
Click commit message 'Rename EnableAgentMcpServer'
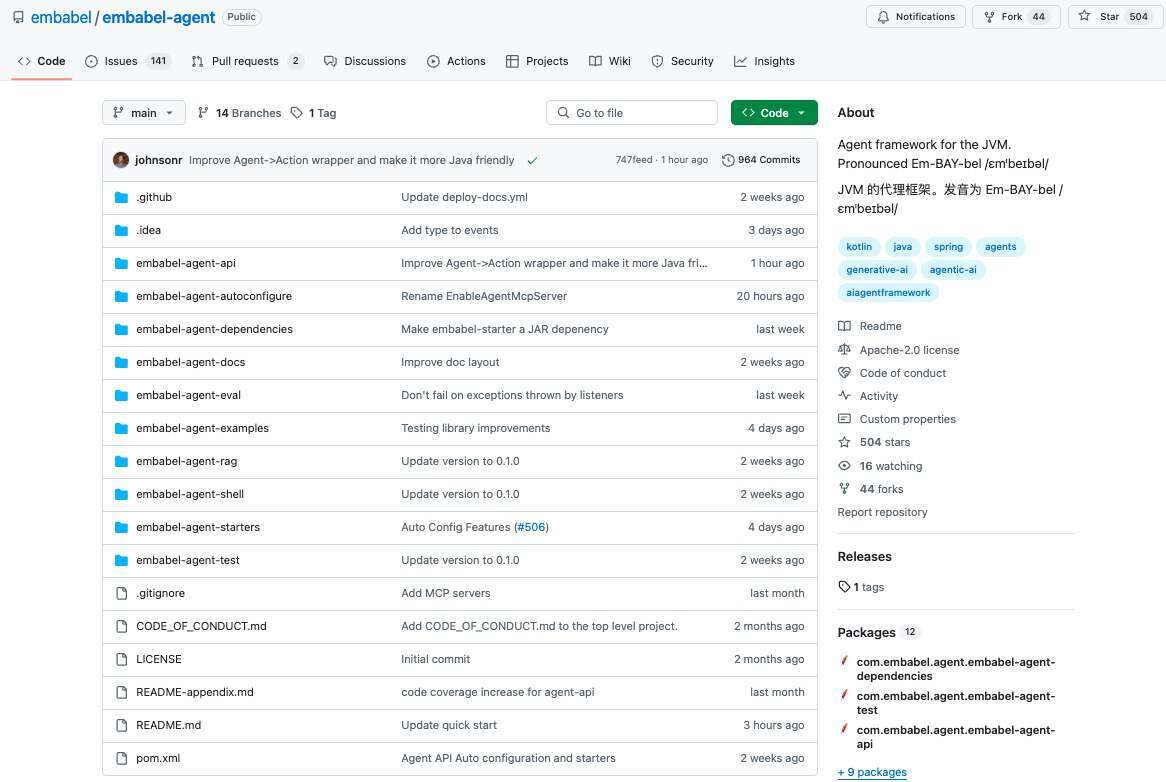click(484, 297)
